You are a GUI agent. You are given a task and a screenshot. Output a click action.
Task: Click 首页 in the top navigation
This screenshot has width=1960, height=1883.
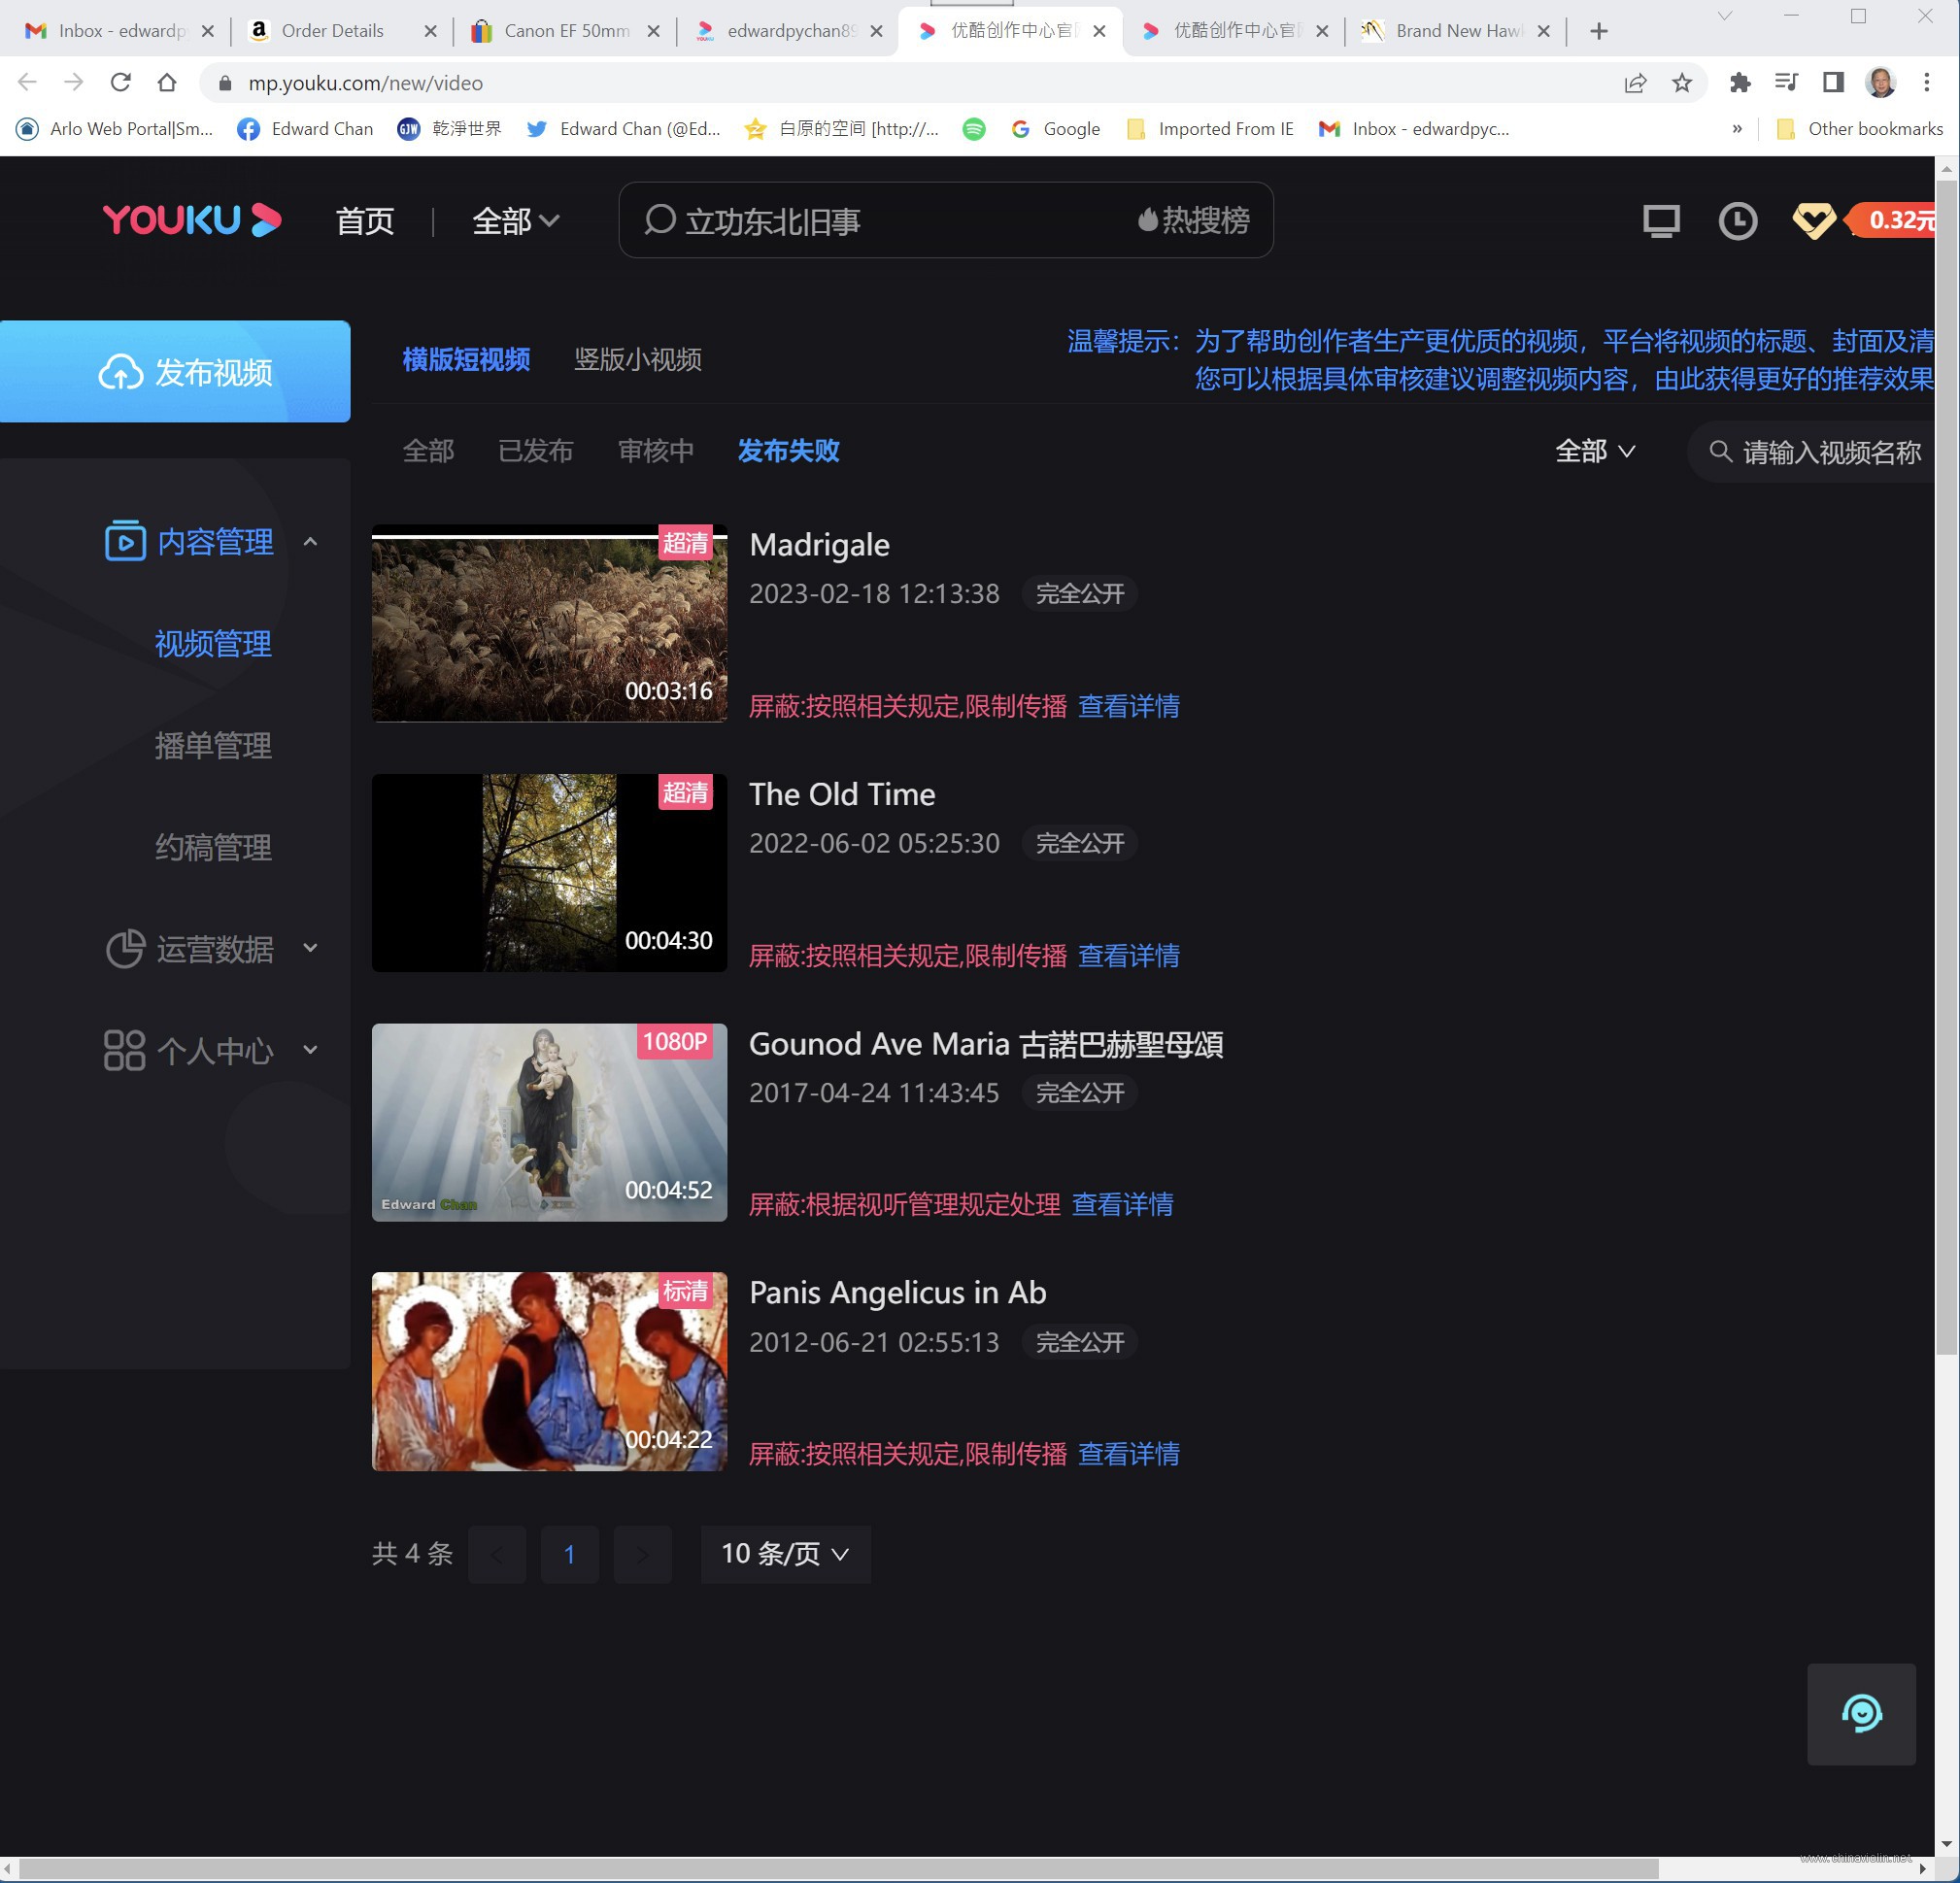tap(365, 221)
